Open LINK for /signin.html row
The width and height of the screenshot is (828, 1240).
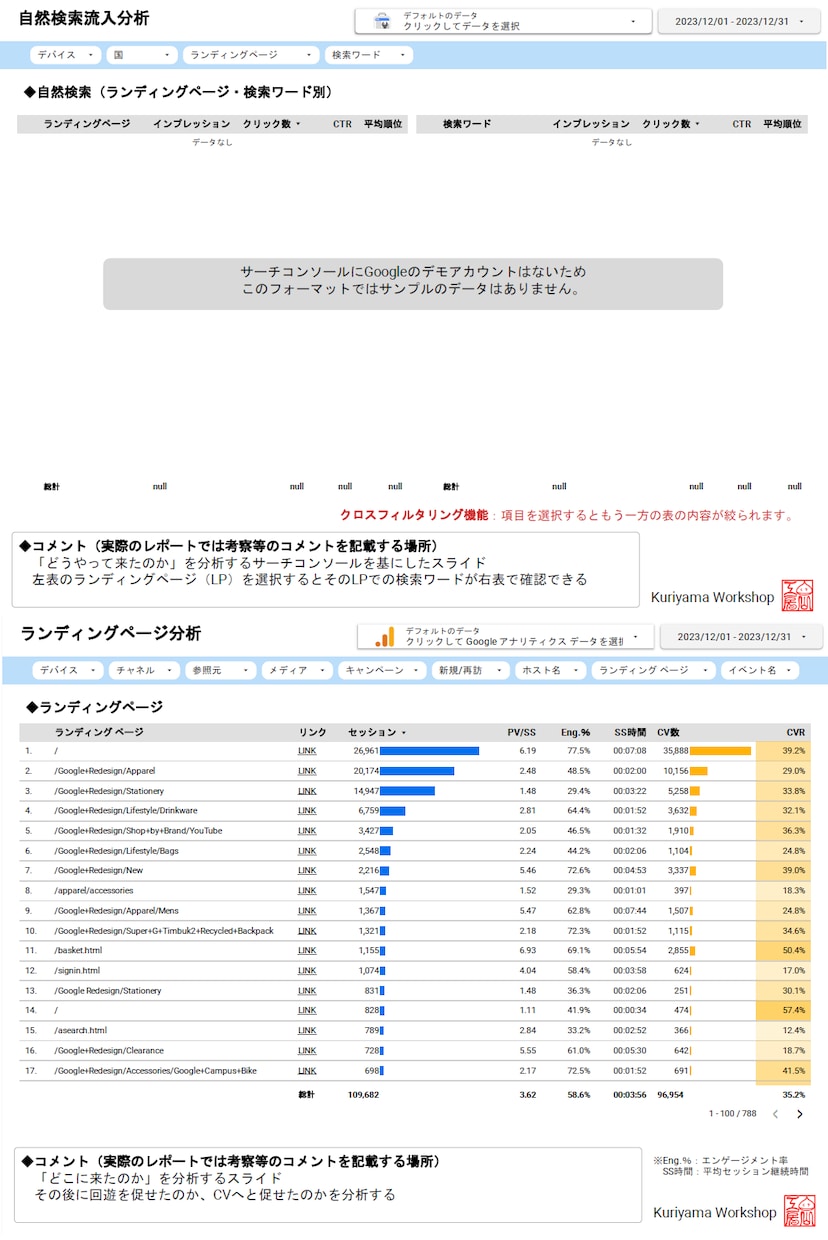point(307,971)
